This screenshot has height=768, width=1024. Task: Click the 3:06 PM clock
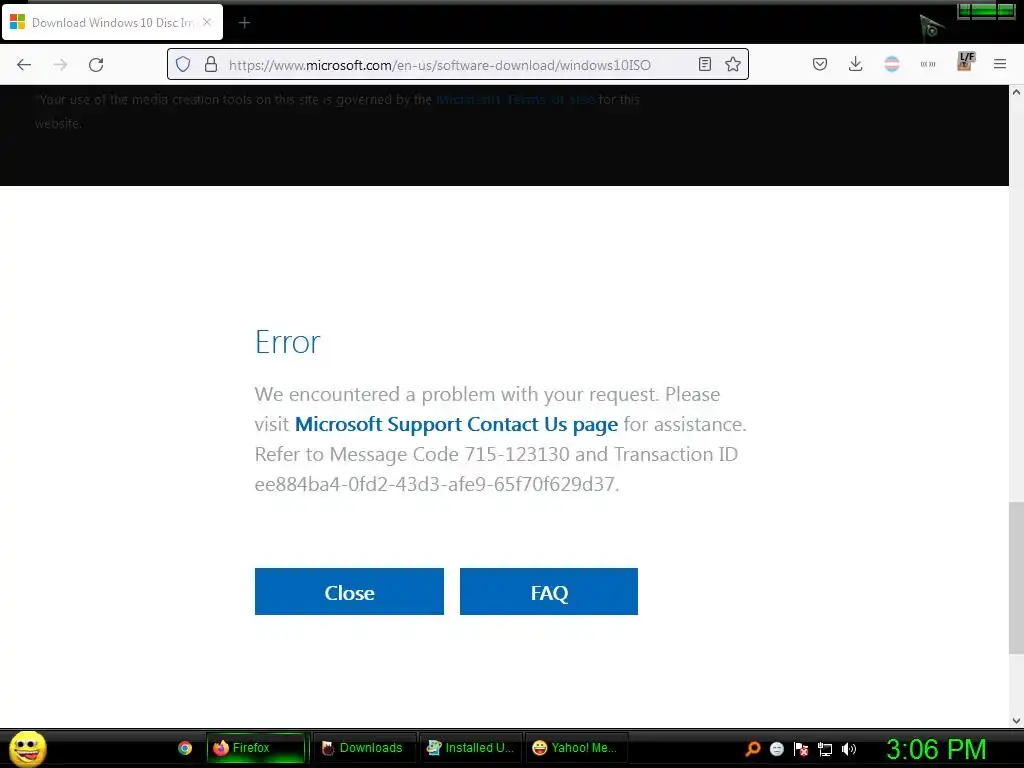tap(936, 749)
